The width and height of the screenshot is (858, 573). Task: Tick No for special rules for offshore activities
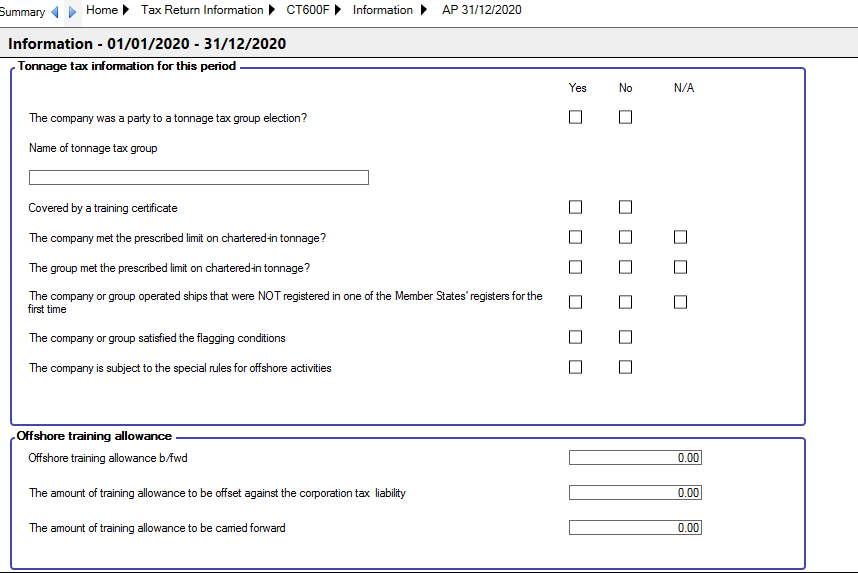coord(625,367)
